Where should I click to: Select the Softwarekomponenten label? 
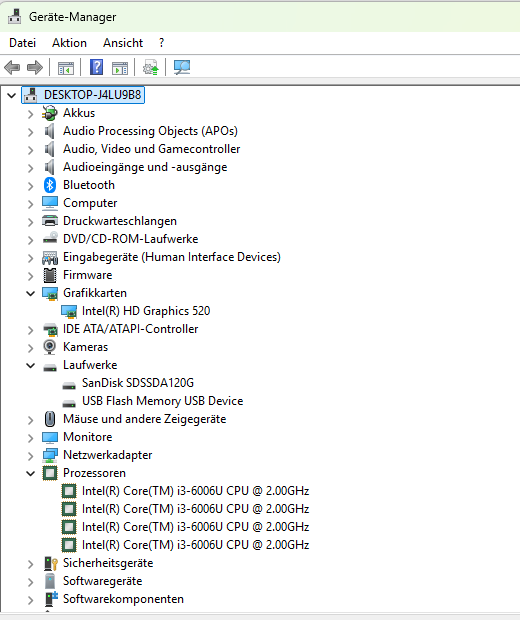point(123,599)
